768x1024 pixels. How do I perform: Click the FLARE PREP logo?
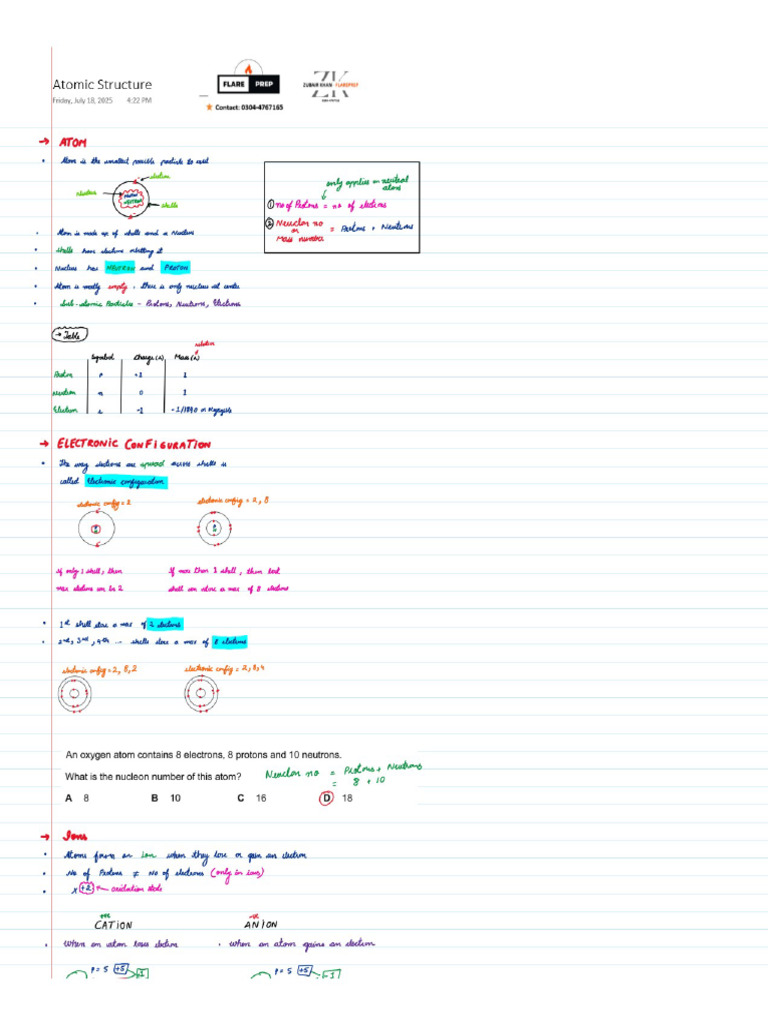pos(248,79)
